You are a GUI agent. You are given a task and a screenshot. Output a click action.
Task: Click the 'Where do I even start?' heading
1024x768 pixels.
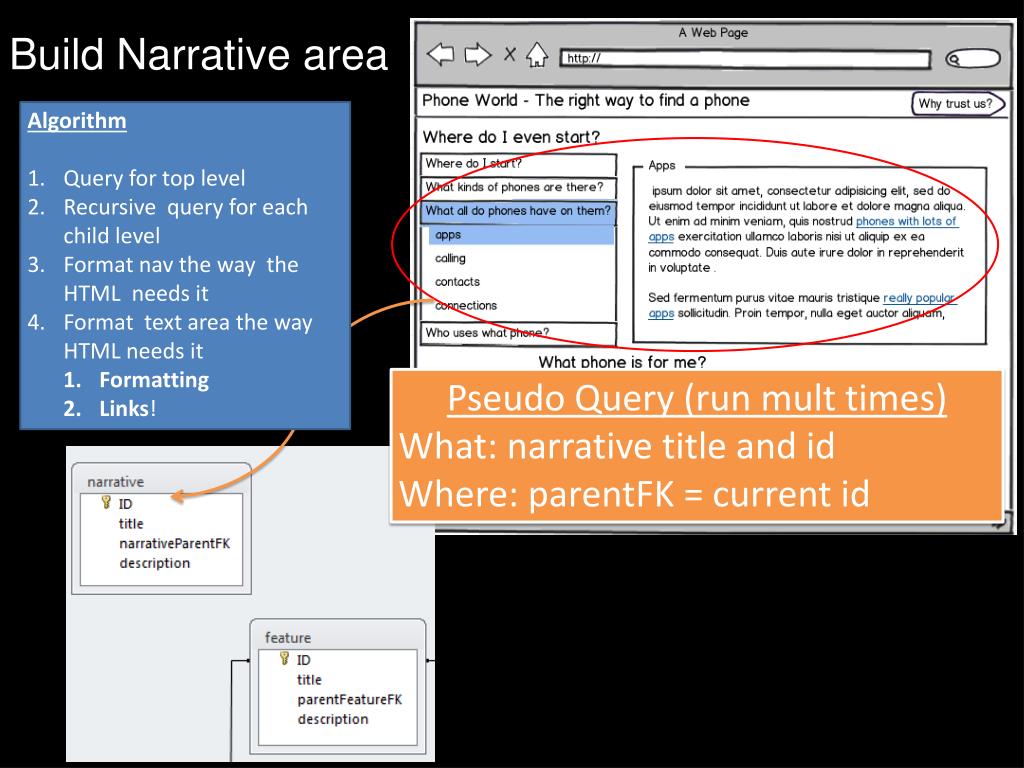(511, 137)
